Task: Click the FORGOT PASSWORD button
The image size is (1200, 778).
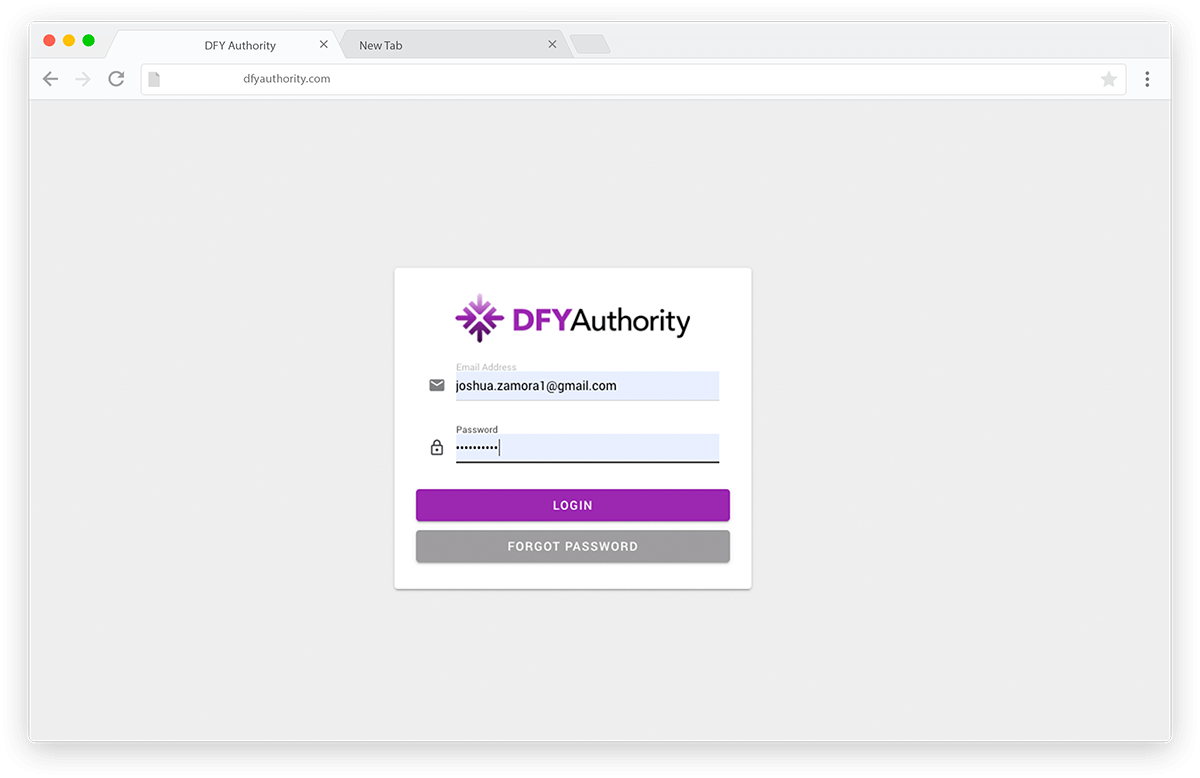Action: 573,546
